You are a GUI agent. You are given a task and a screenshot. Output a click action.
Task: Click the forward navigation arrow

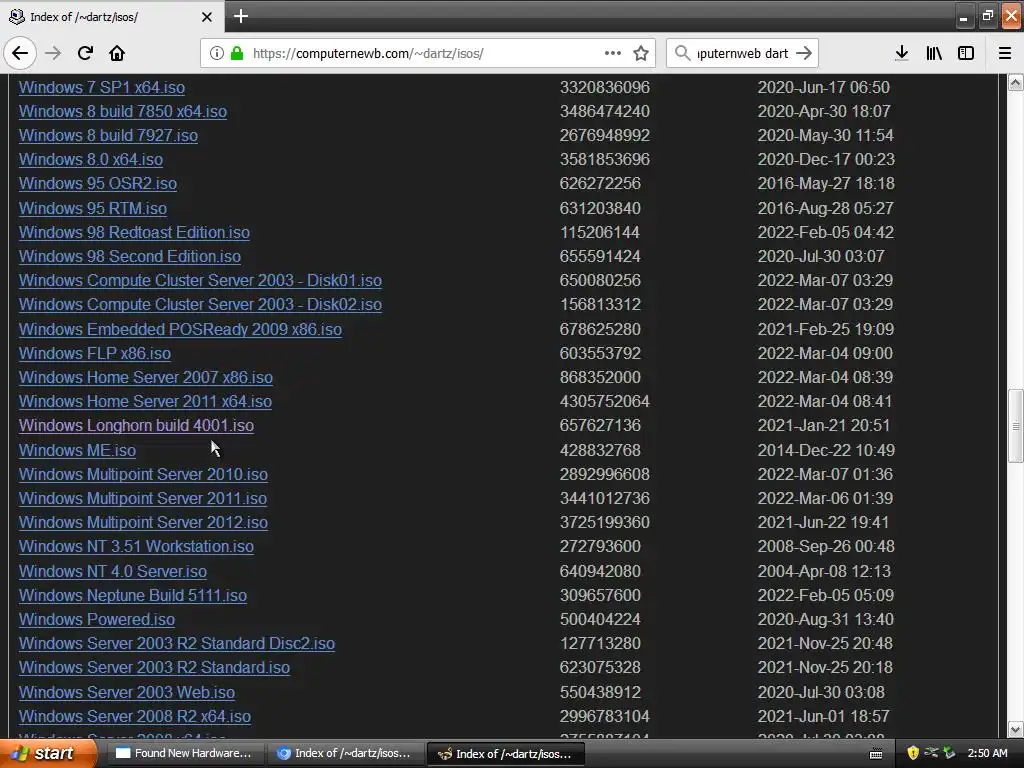tap(53, 53)
